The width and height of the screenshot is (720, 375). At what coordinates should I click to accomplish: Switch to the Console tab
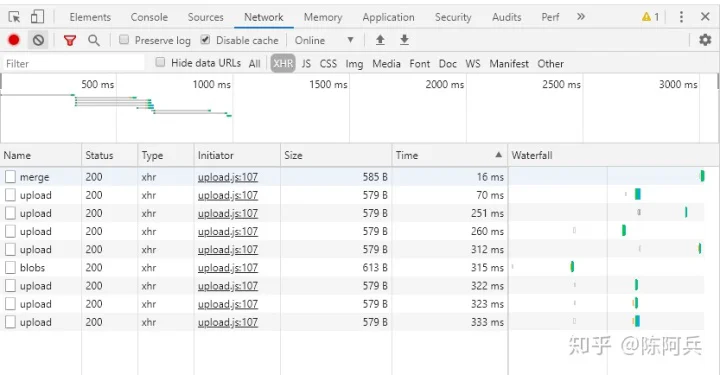(x=149, y=17)
